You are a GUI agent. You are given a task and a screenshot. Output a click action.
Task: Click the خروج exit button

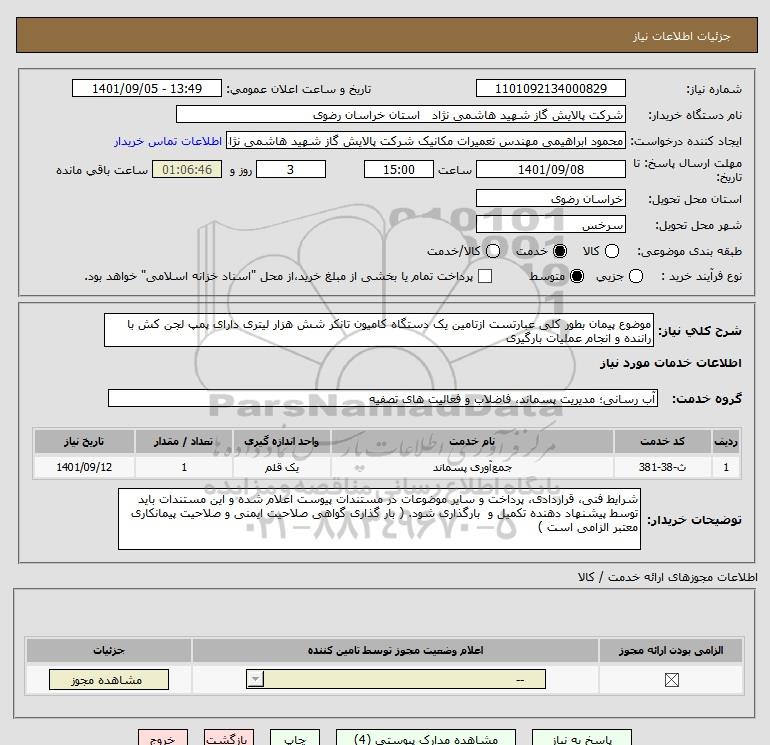click(163, 738)
